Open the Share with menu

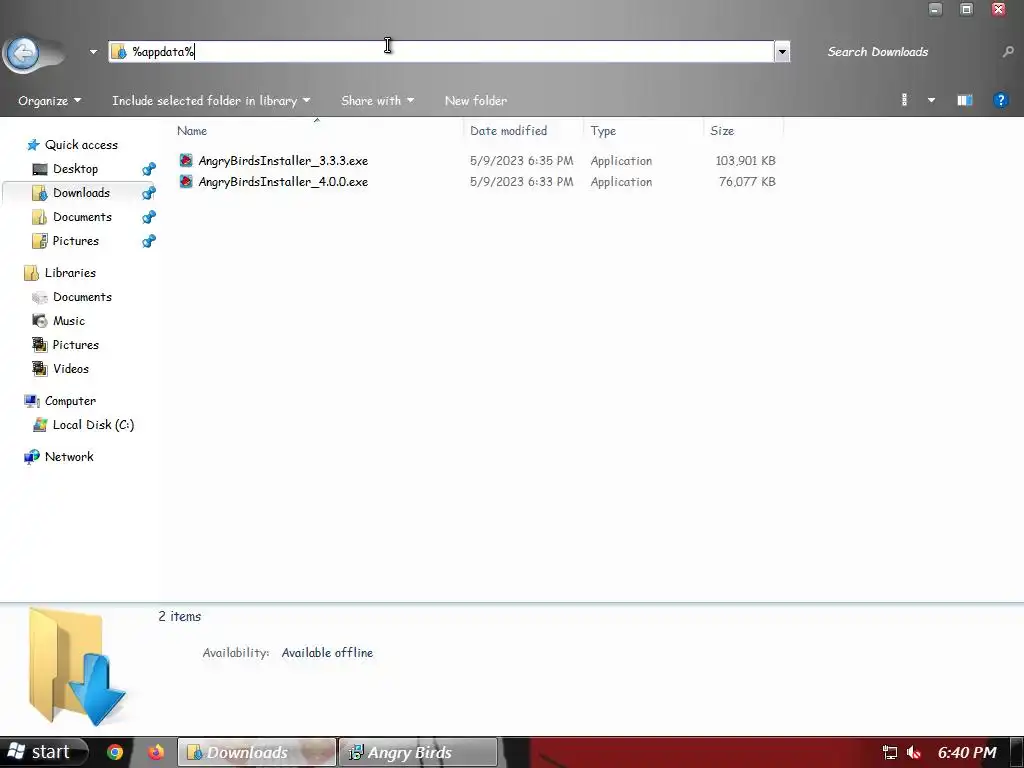tap(377, 101)
